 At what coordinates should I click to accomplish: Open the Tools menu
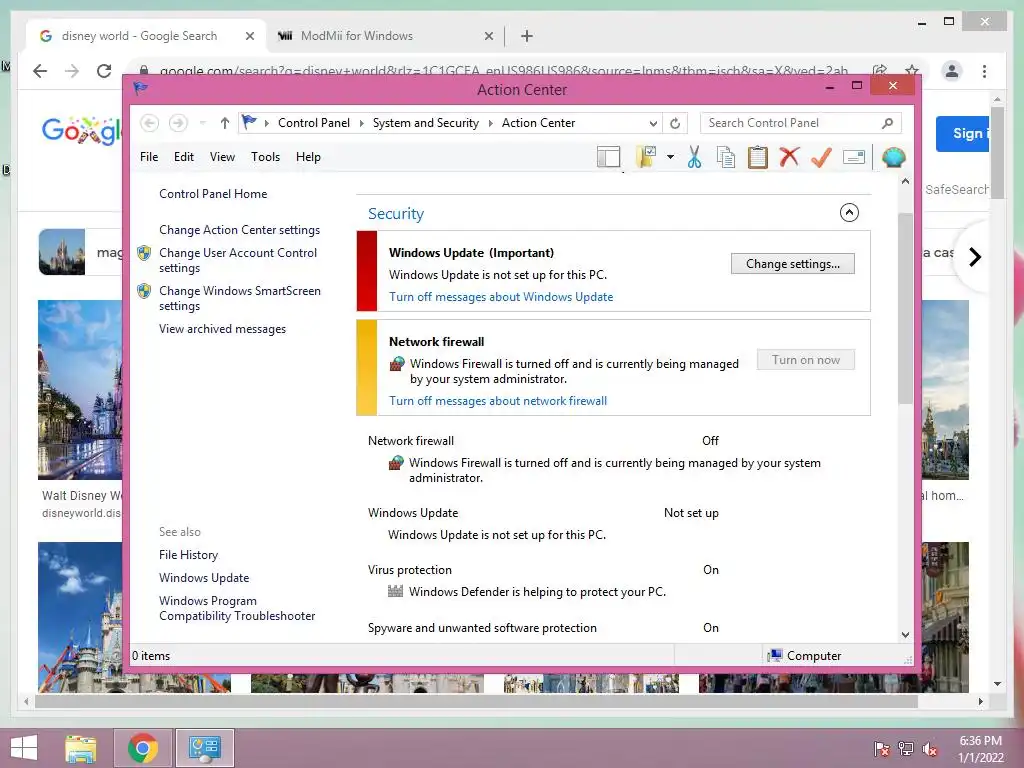point(265,157)
